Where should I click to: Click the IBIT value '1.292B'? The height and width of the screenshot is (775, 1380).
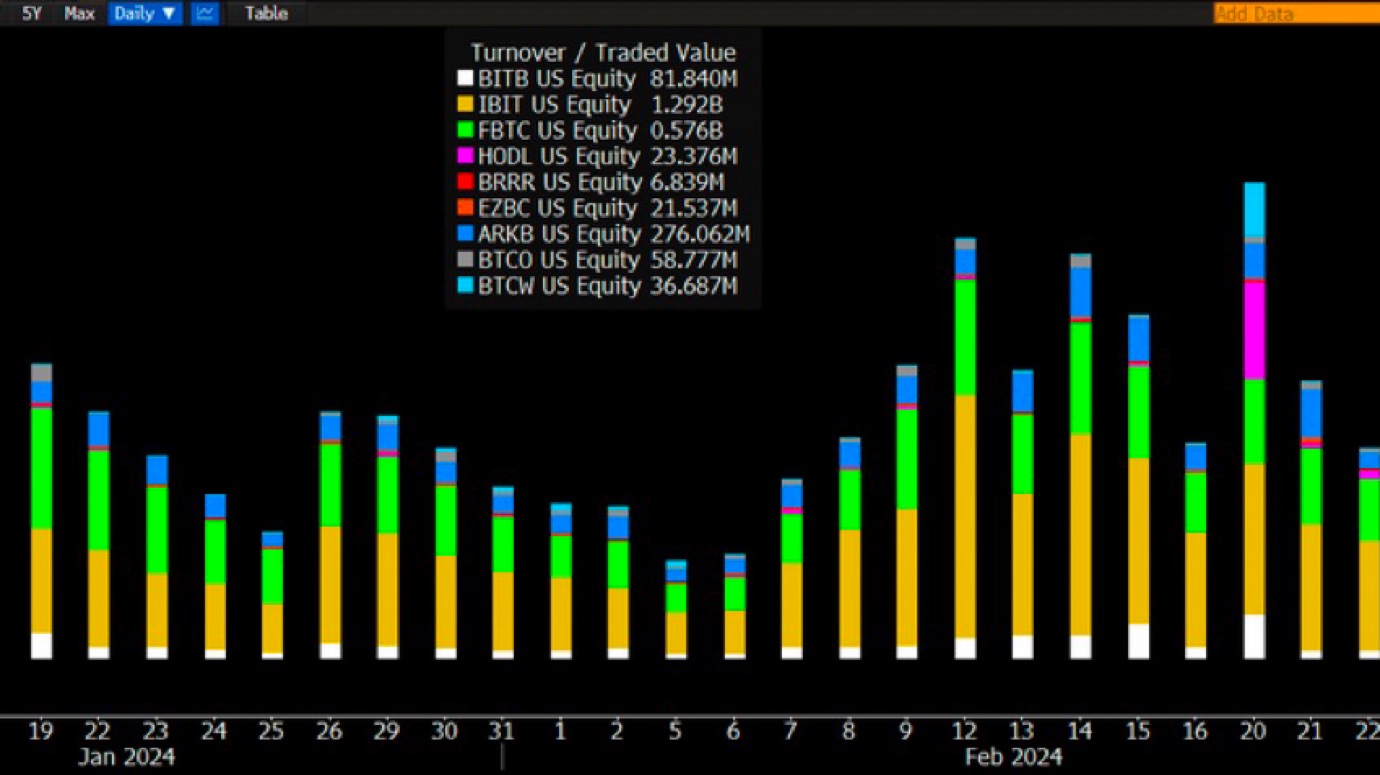click(x=685, y=105)
